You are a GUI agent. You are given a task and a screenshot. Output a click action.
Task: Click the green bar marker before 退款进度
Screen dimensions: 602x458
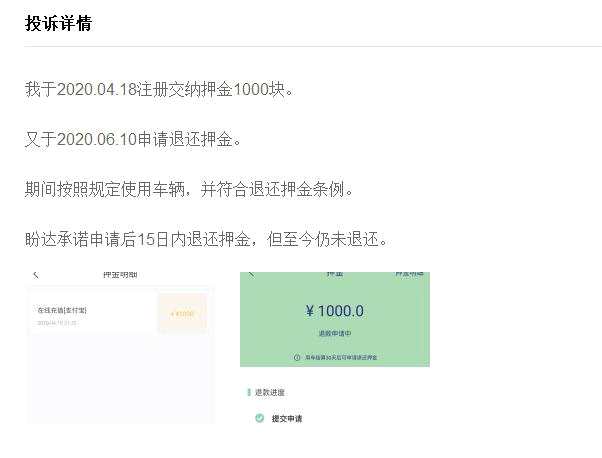tap(249, 392)
